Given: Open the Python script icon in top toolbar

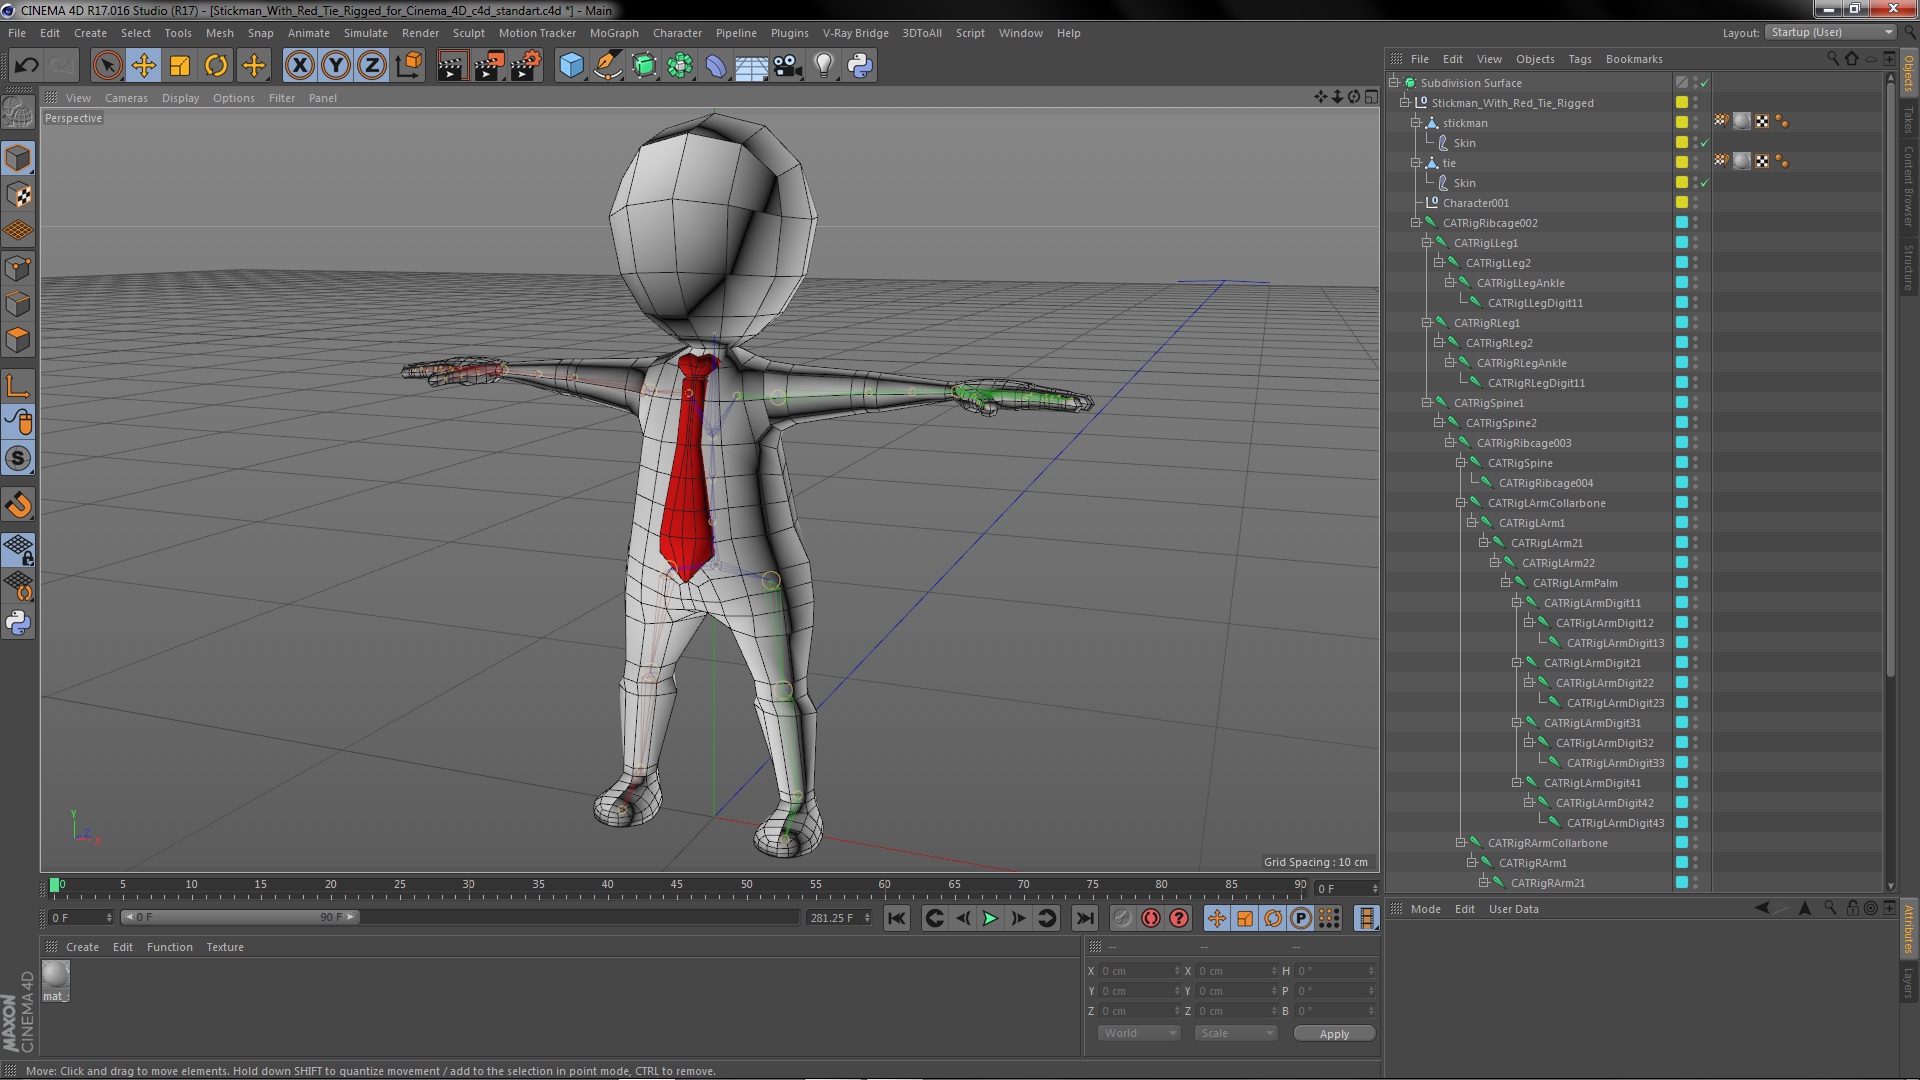Looking at the screenshot, I should pyautogui.click(x=860, y=66).
